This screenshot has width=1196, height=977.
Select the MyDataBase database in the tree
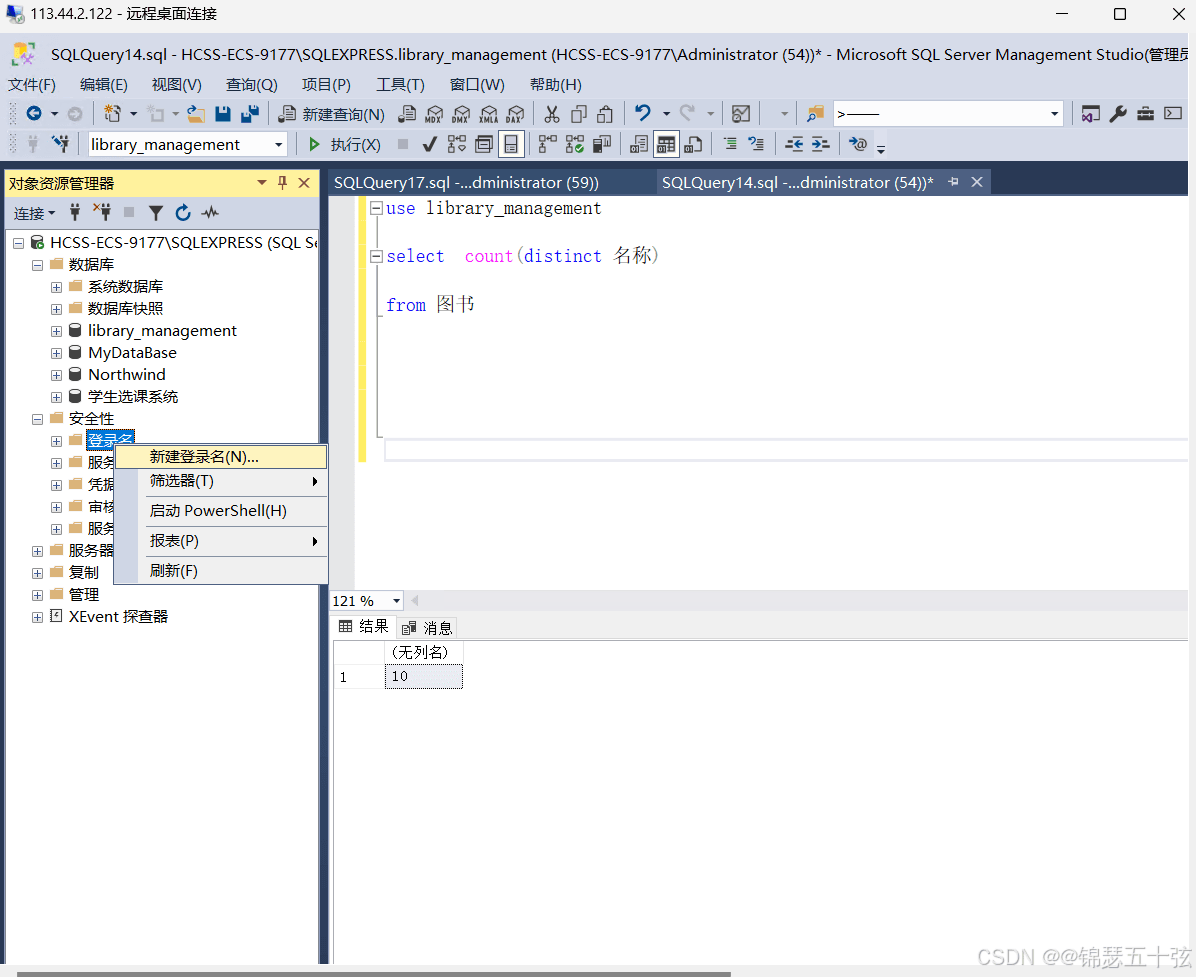[x=132, y=353]
